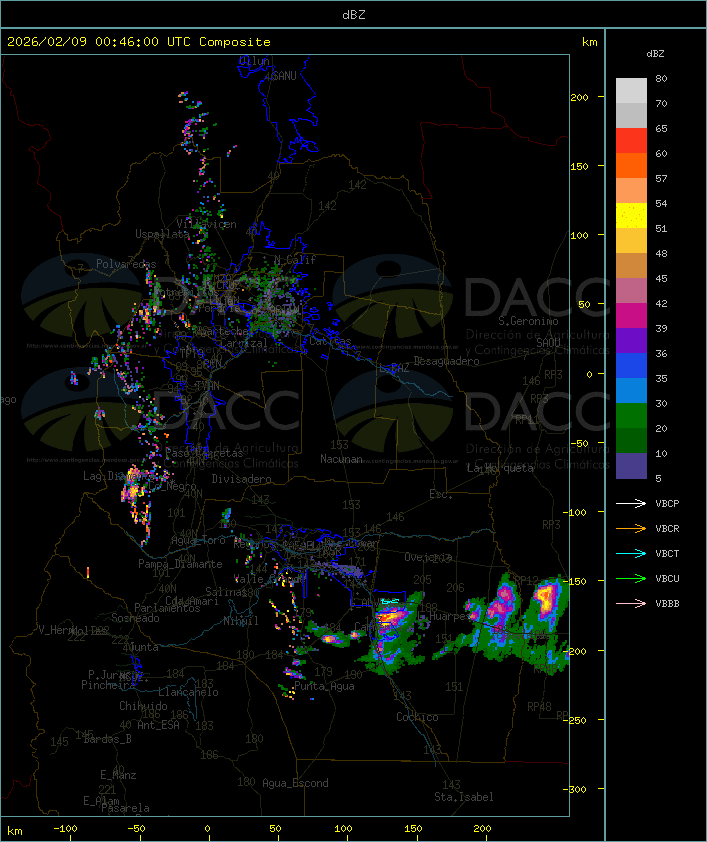Choose the slate purple 5-10 dBZ swatch
This screenshot has width=707, height=842.
(631, 466)
